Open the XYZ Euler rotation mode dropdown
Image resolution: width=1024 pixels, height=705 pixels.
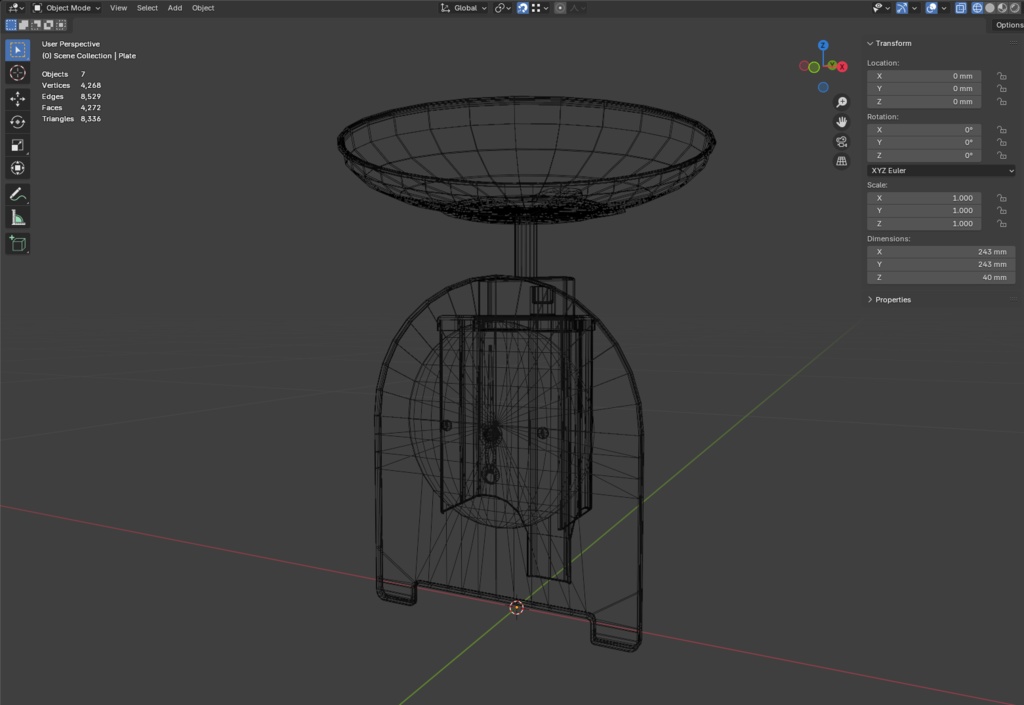[x=940, y=171]
